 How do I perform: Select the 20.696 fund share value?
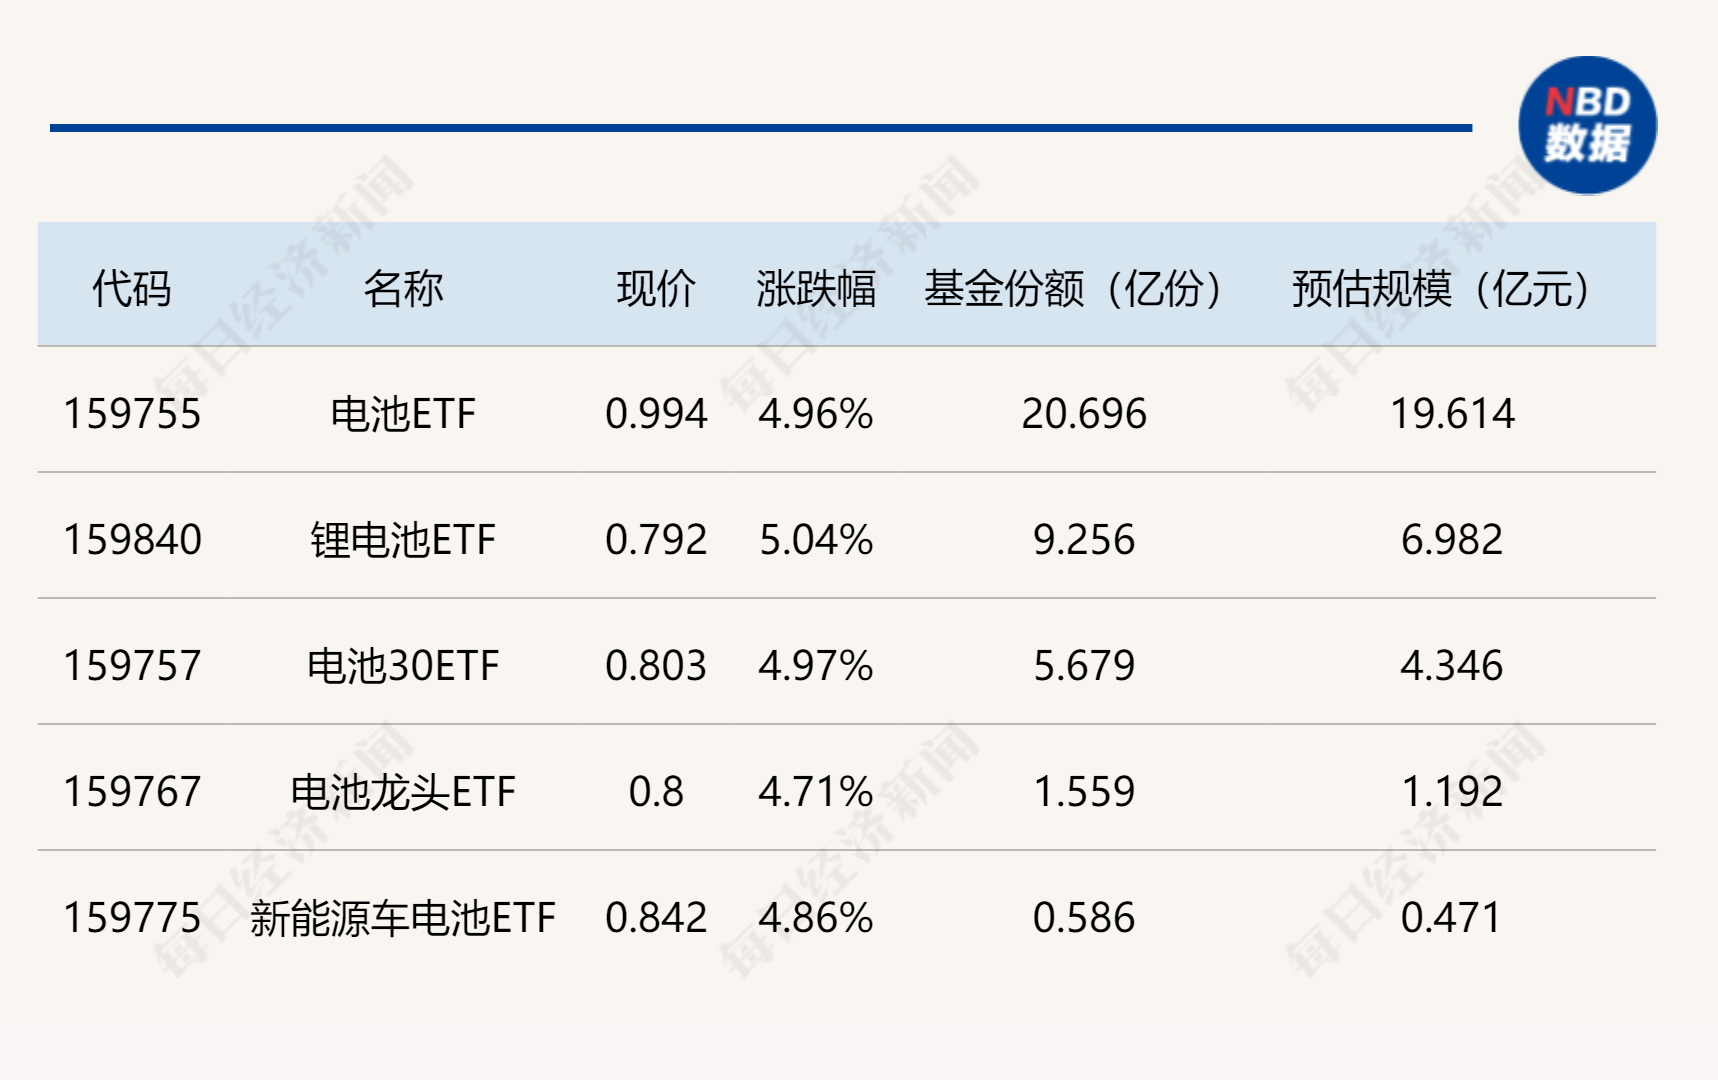1084,414
